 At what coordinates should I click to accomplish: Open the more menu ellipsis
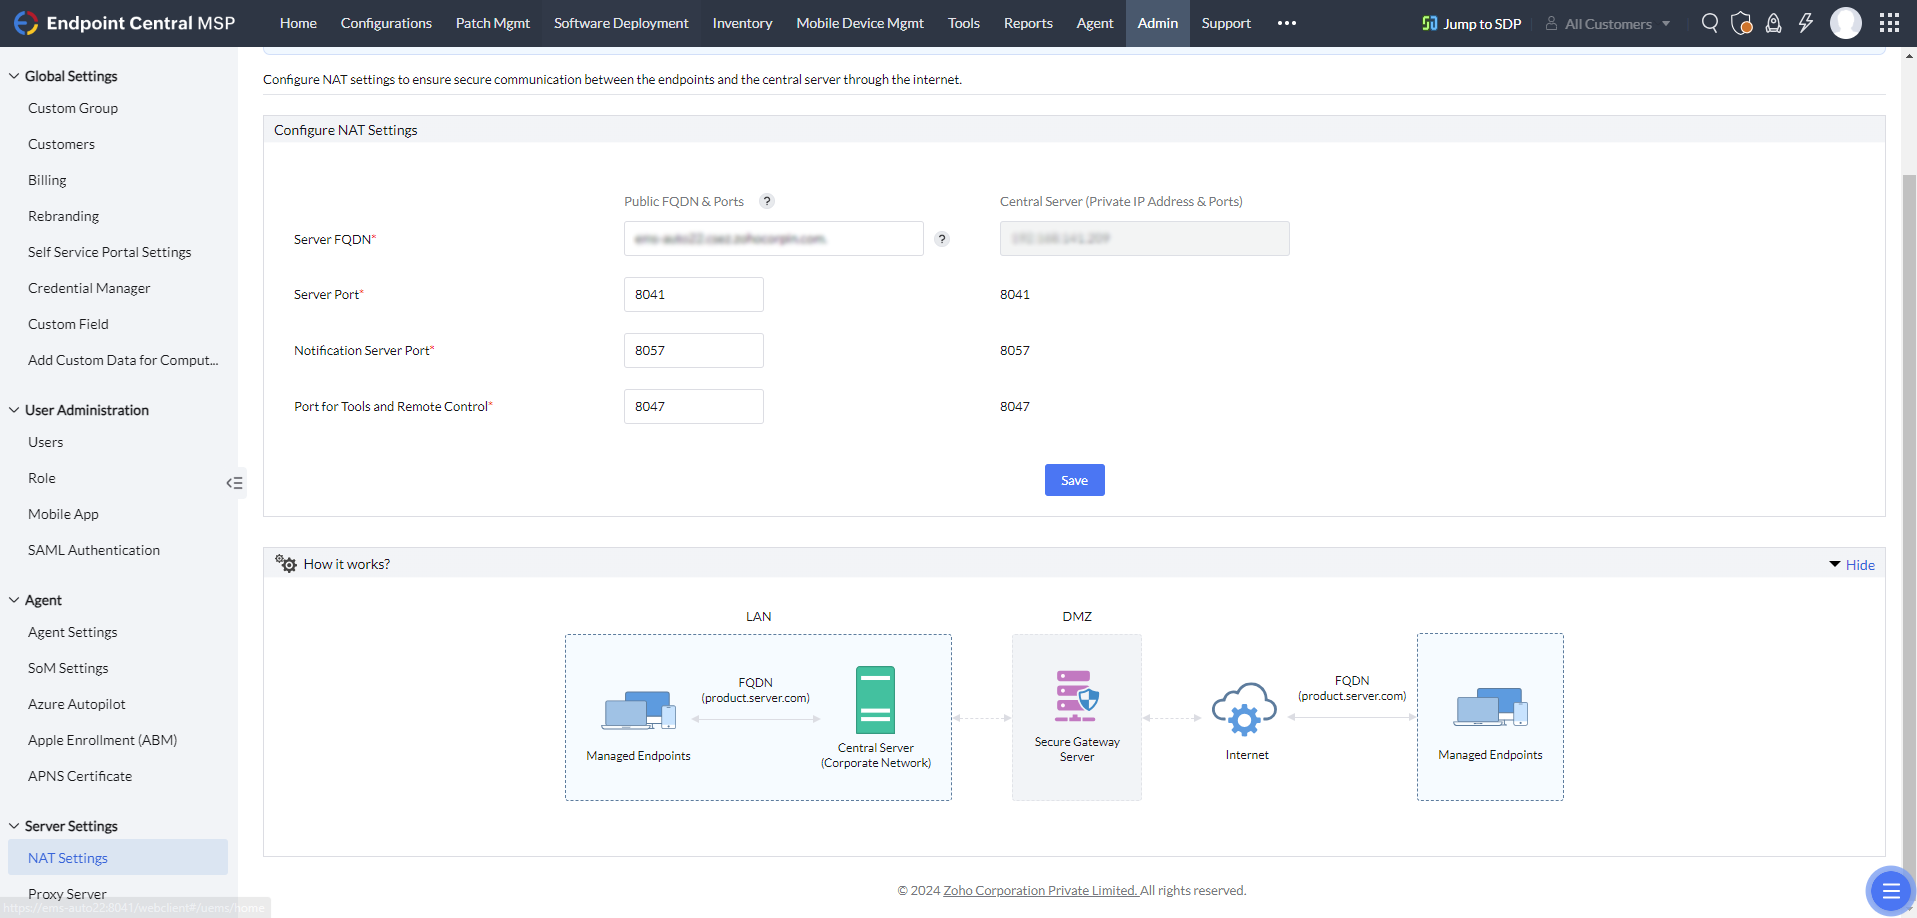tap(1287, 23)
